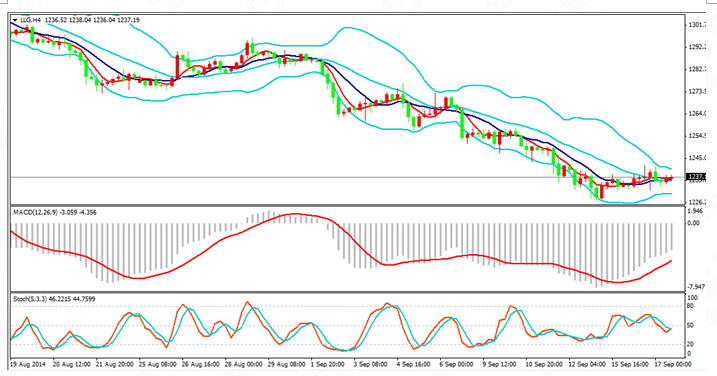The width and height of the screenshot is (717, 376).
Task: Click the LLG.H4 symbol label
Action: [x=31, y=20]
